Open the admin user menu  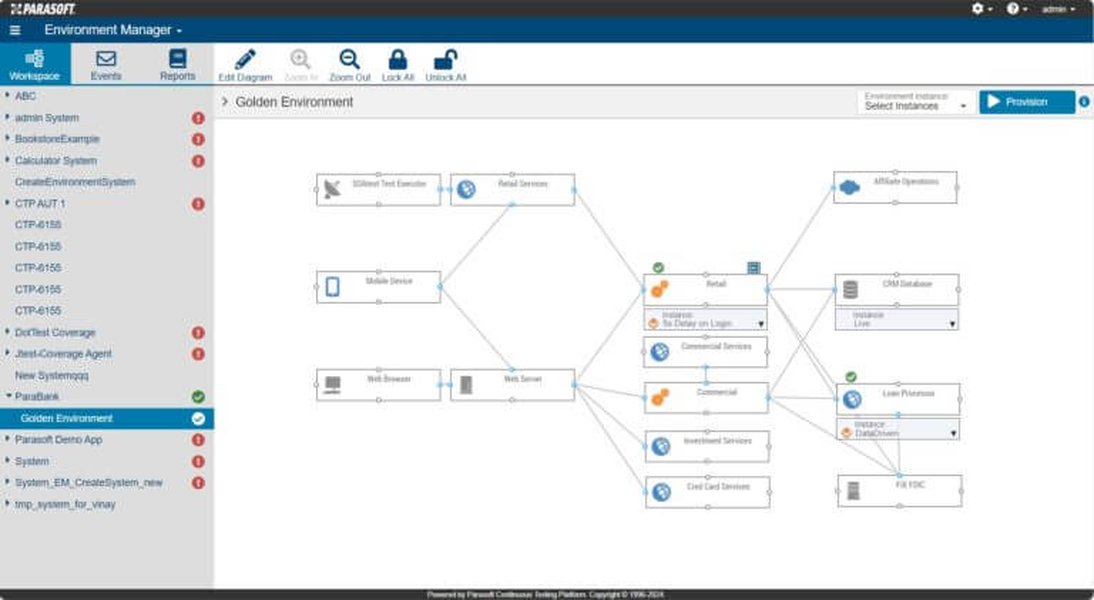coord(1058,9)
